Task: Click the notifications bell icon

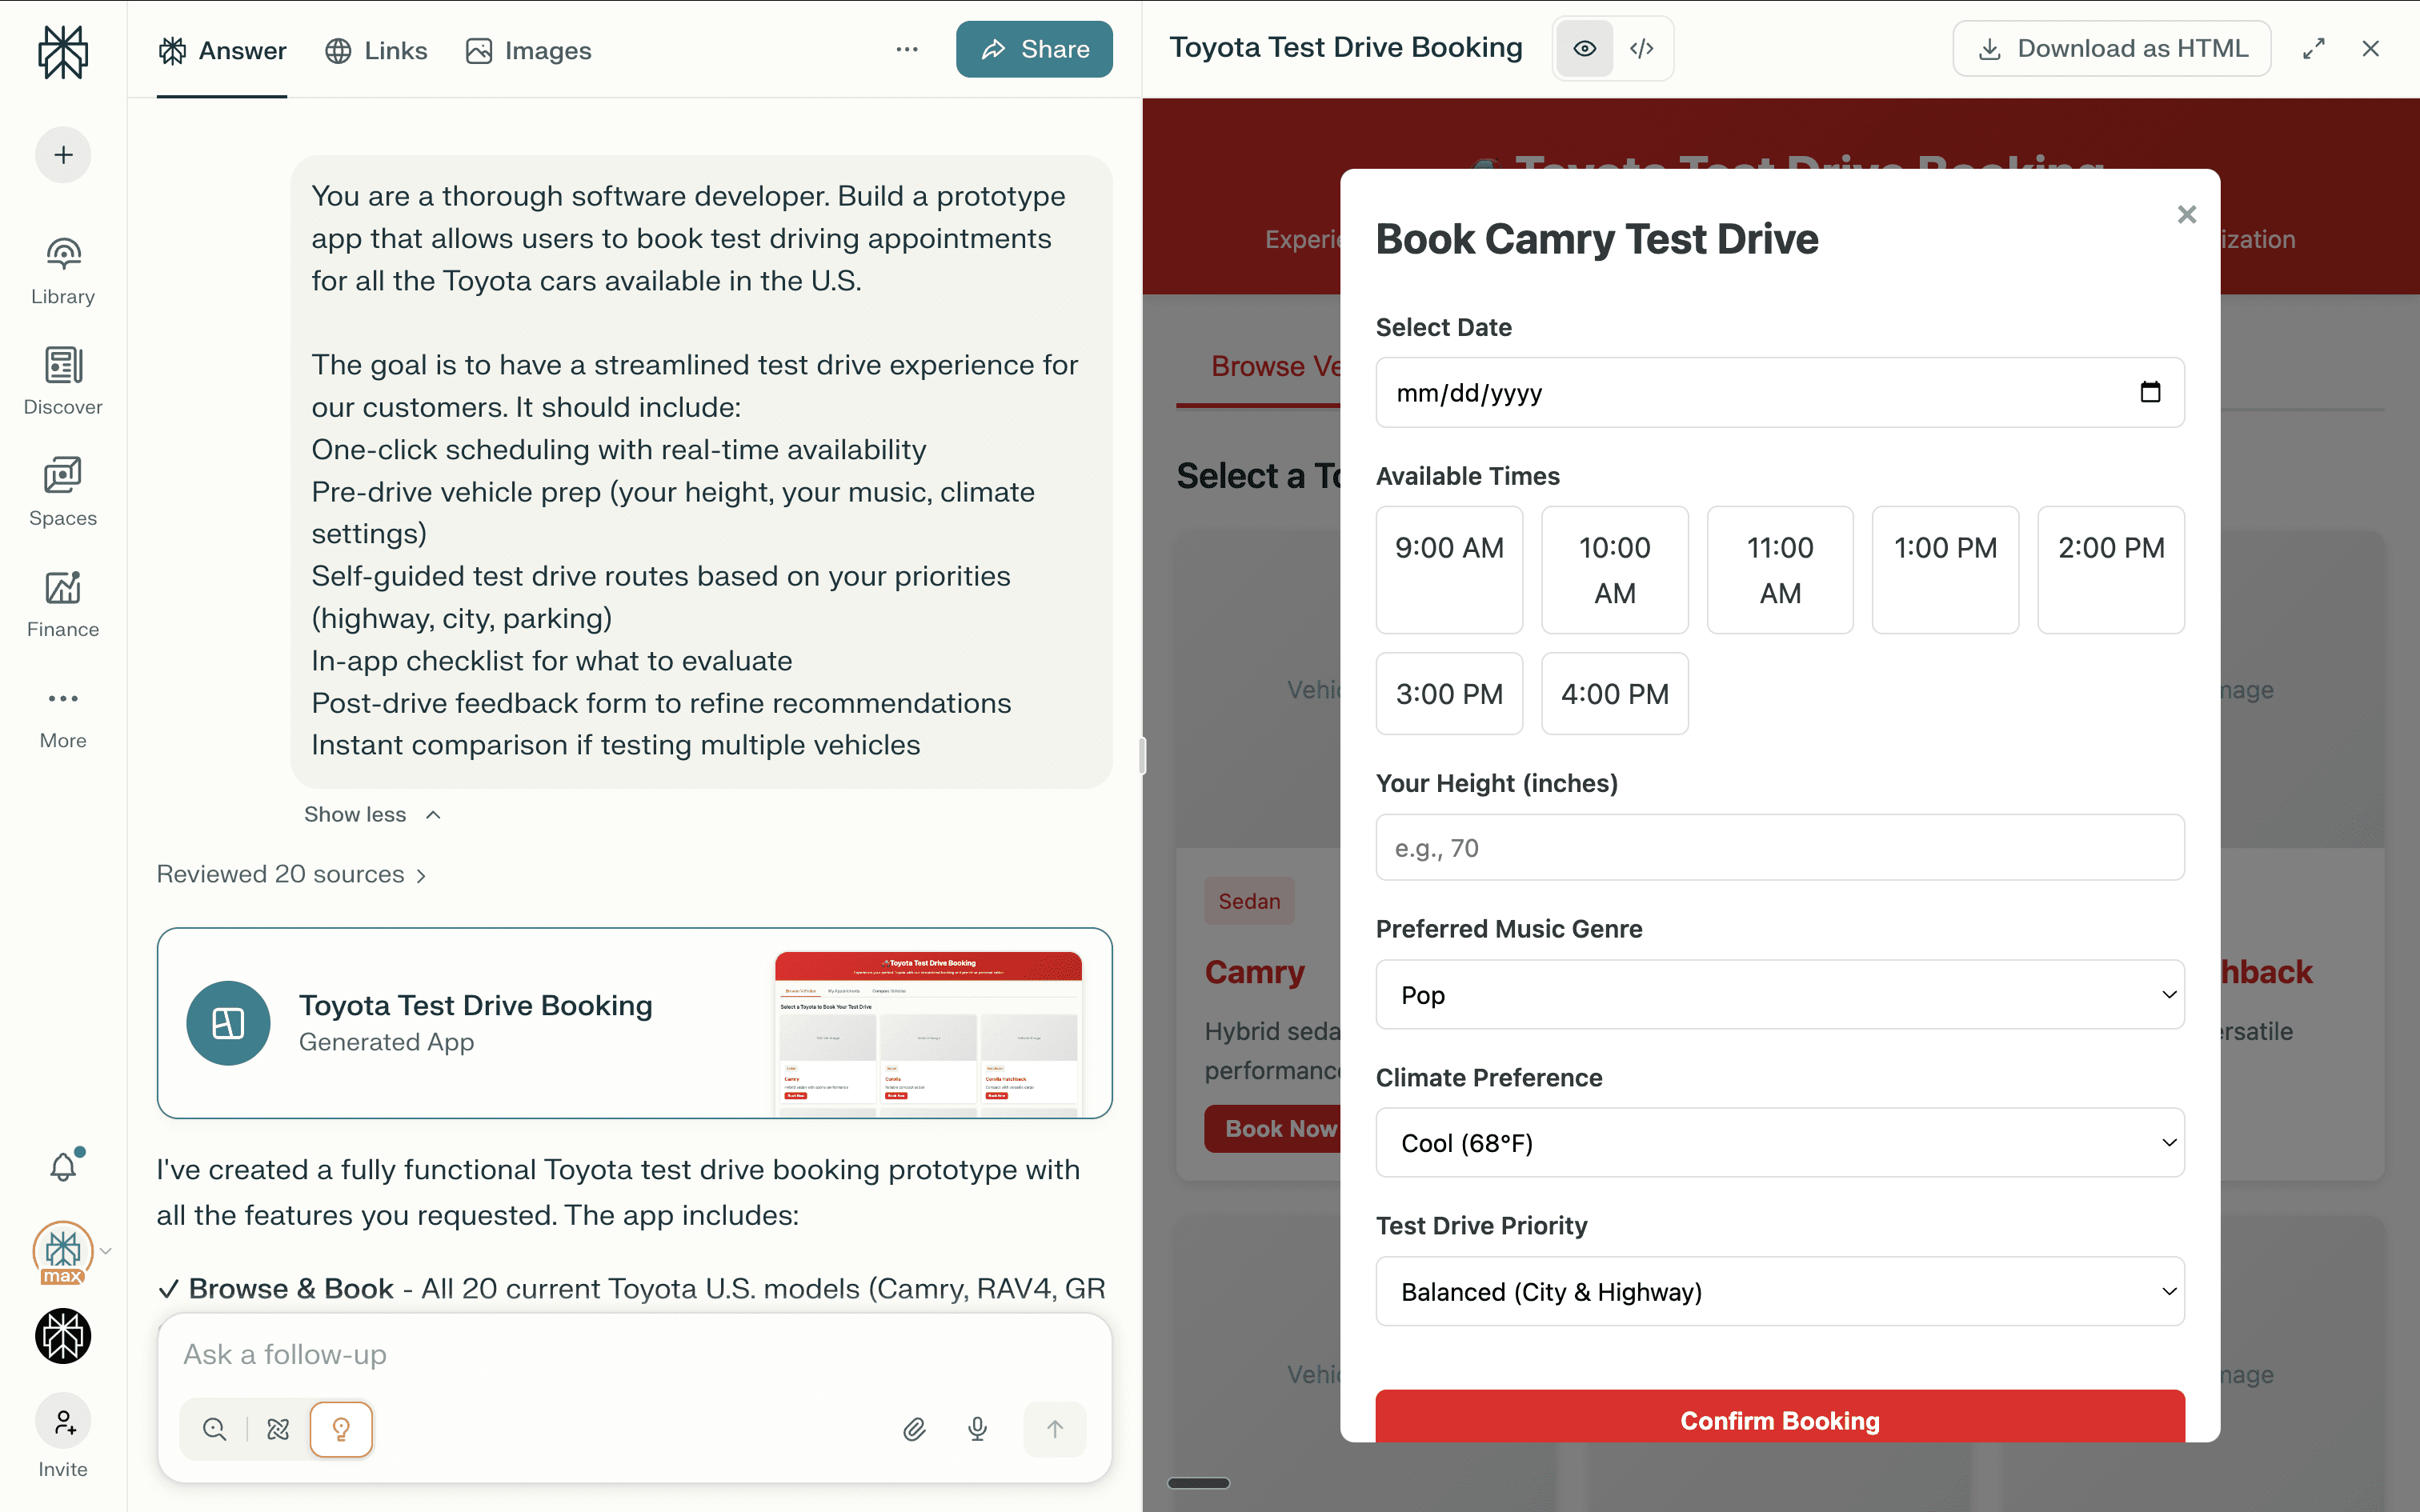Action: (x=63, y=1166)
